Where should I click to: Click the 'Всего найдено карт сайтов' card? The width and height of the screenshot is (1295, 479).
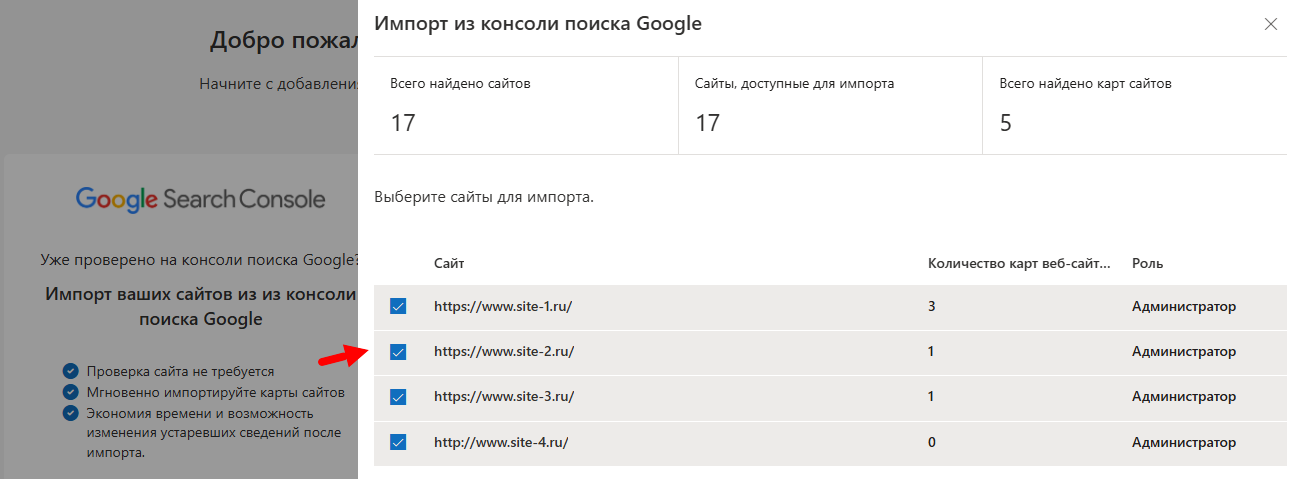pyautogui.click(x=1134, y=105)
